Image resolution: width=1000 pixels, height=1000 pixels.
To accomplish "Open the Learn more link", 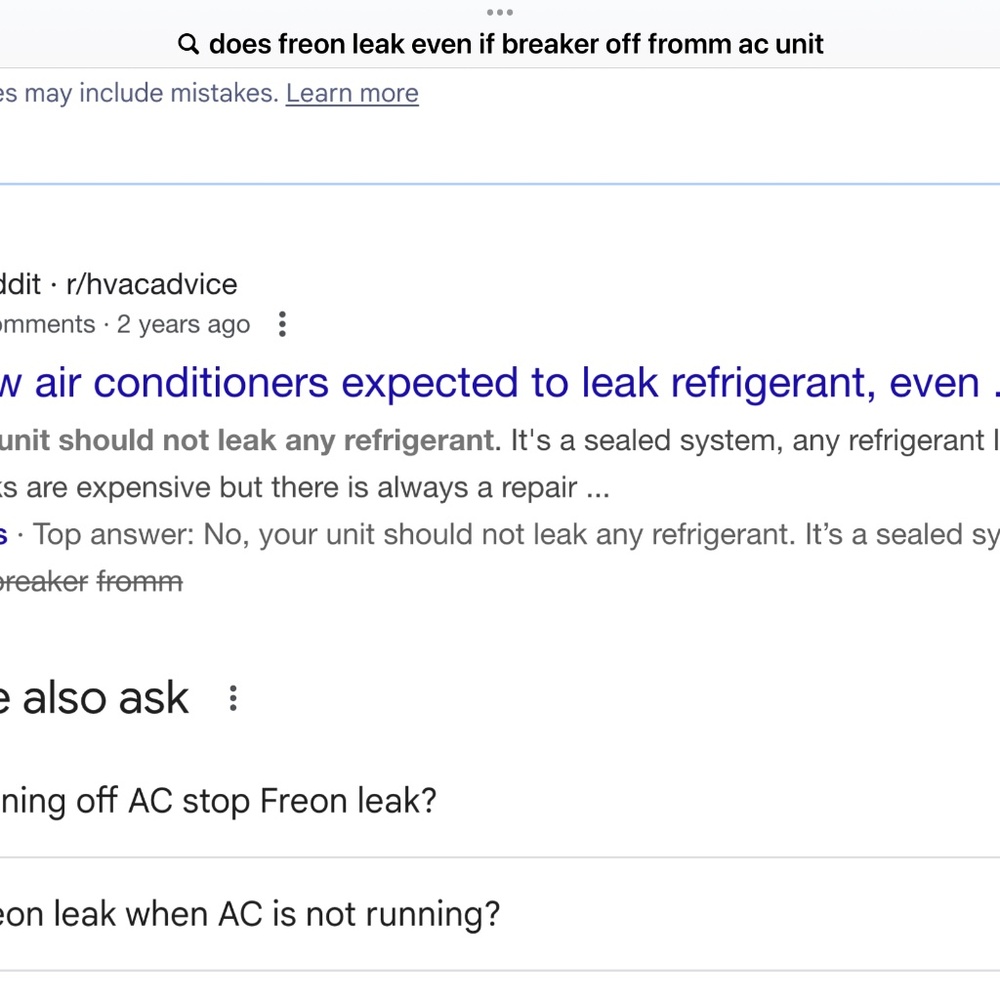I will pyautogui.click(x=352, y=93).
